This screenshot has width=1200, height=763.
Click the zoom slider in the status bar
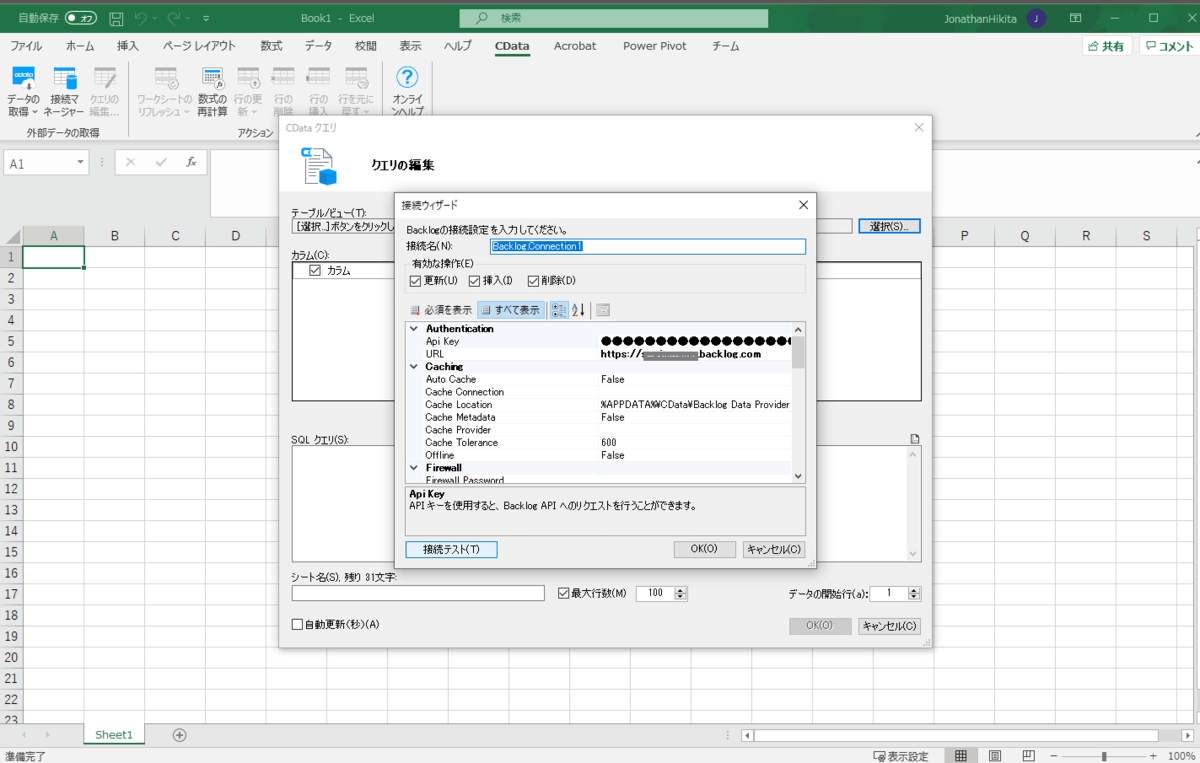pos(1103,756)
